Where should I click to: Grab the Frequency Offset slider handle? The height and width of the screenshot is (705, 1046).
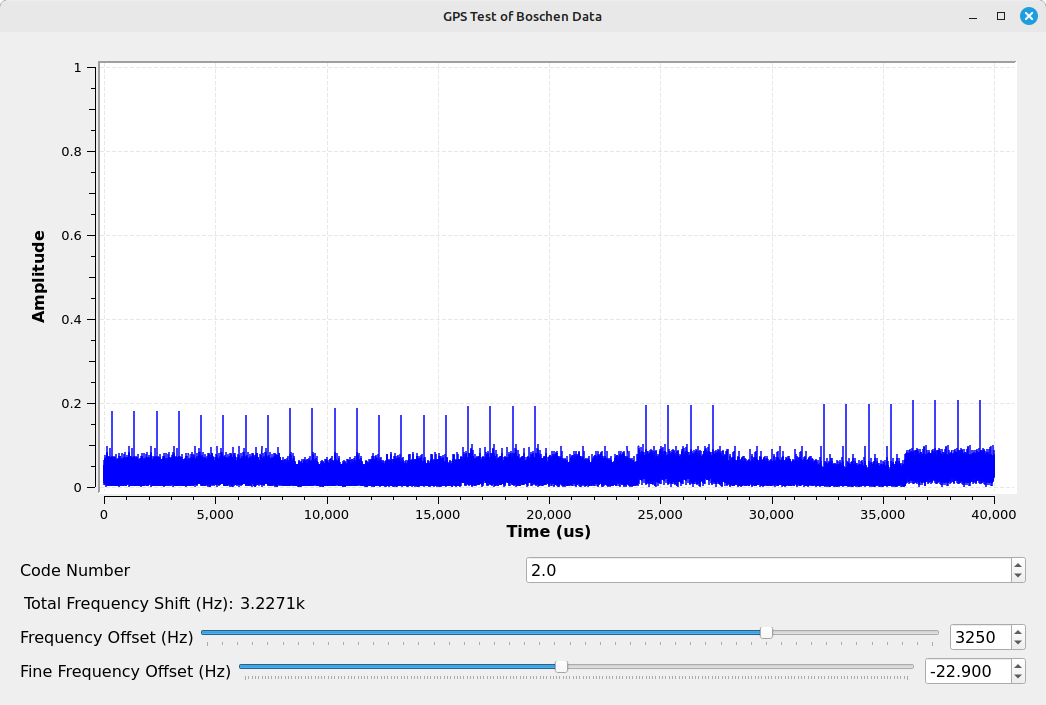(x=766, y=632)
